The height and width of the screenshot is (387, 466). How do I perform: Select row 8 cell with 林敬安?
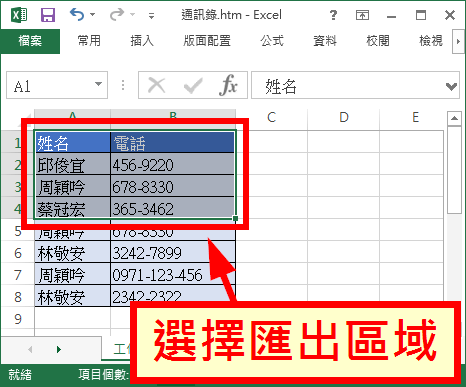pyautogui.click(x=73, y=297)
